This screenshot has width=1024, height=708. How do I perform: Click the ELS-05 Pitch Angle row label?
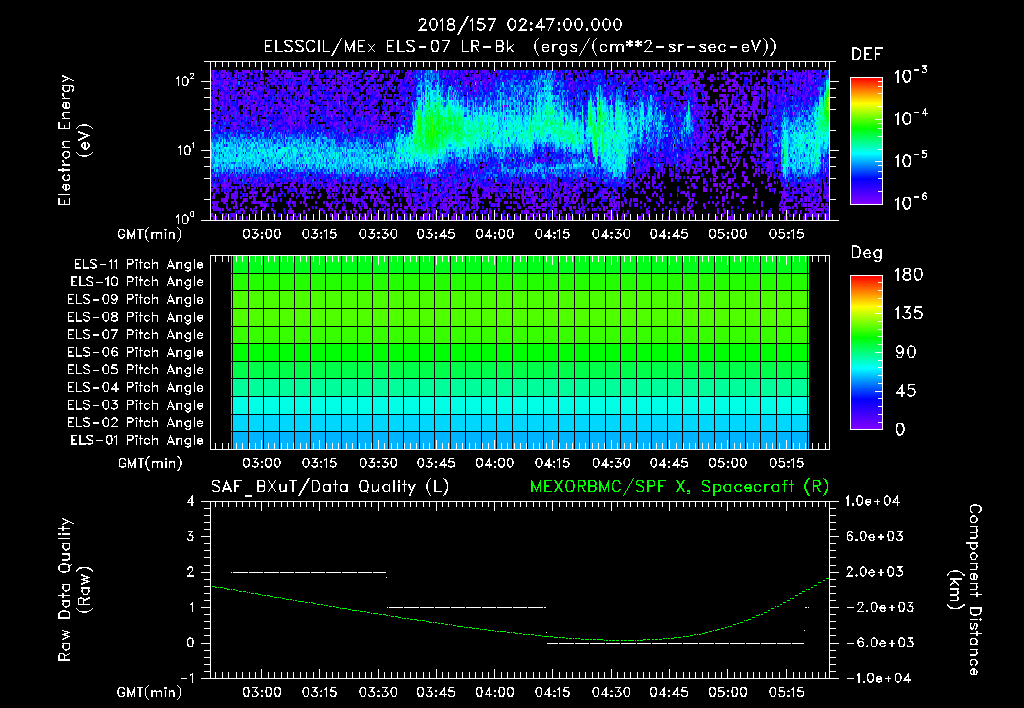point(136,370)
